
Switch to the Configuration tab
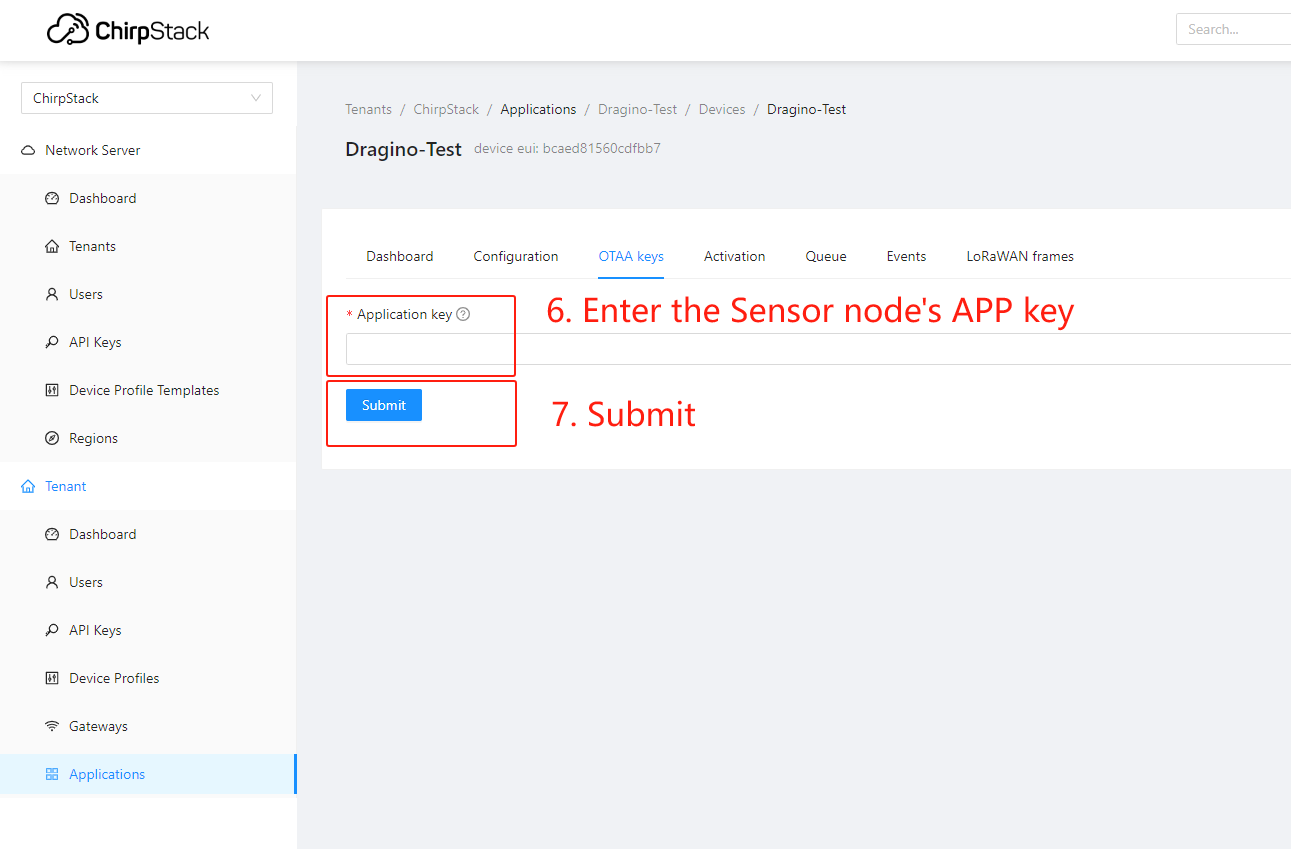click(516, 256)
